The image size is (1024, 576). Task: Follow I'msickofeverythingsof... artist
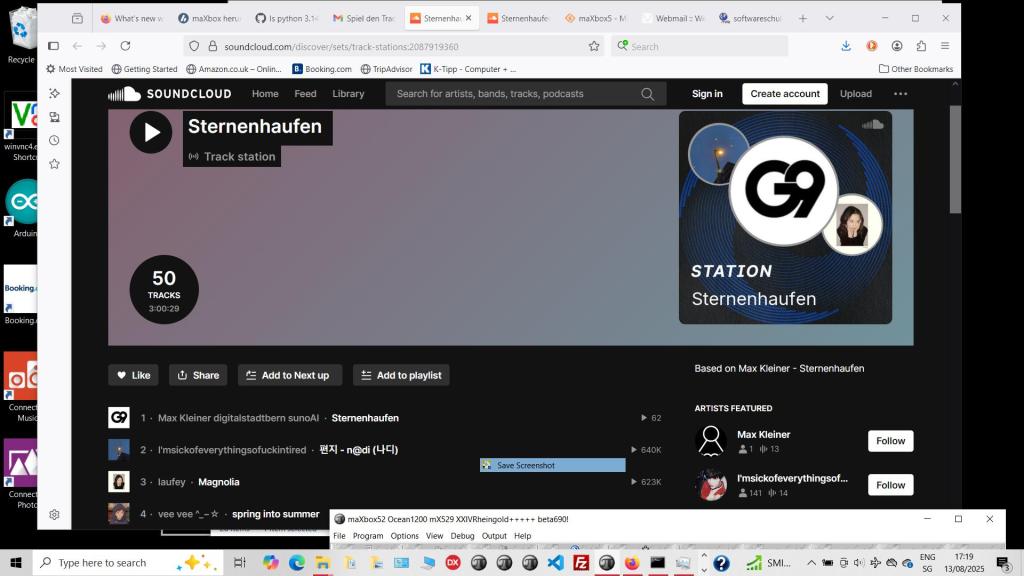890,485
